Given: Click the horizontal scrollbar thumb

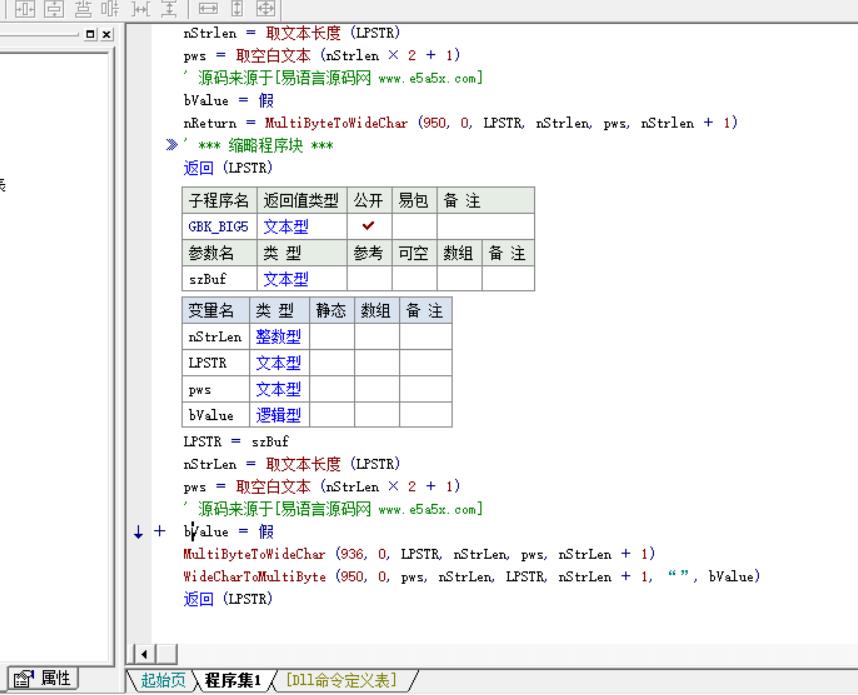Looking at the screenshot, I should (x=166, y=654).
